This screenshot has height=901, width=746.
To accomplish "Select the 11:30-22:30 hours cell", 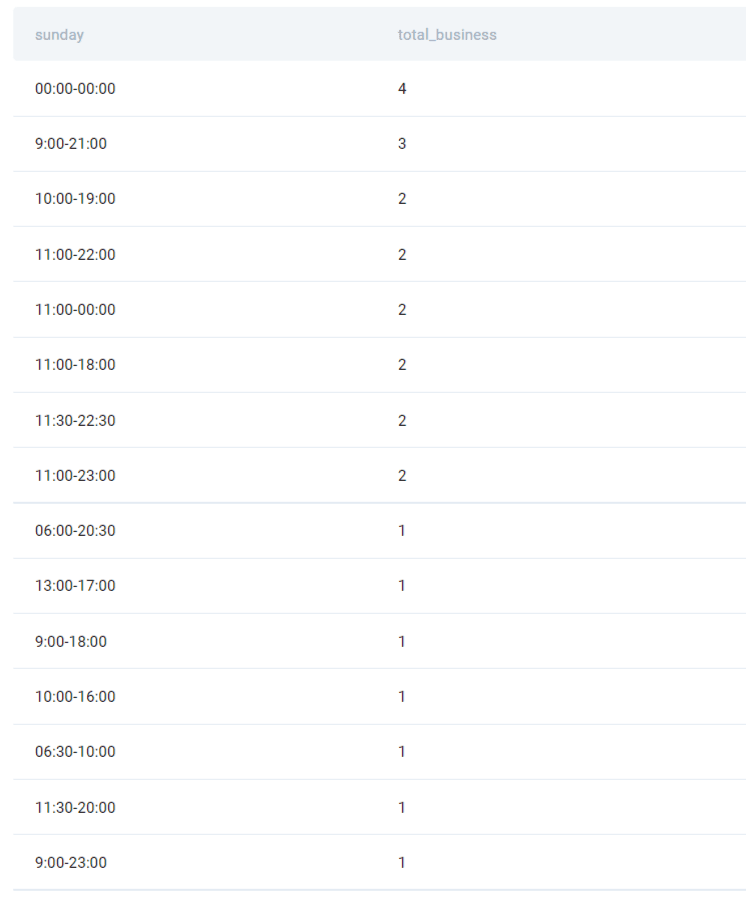I will [x=75, y=421].
